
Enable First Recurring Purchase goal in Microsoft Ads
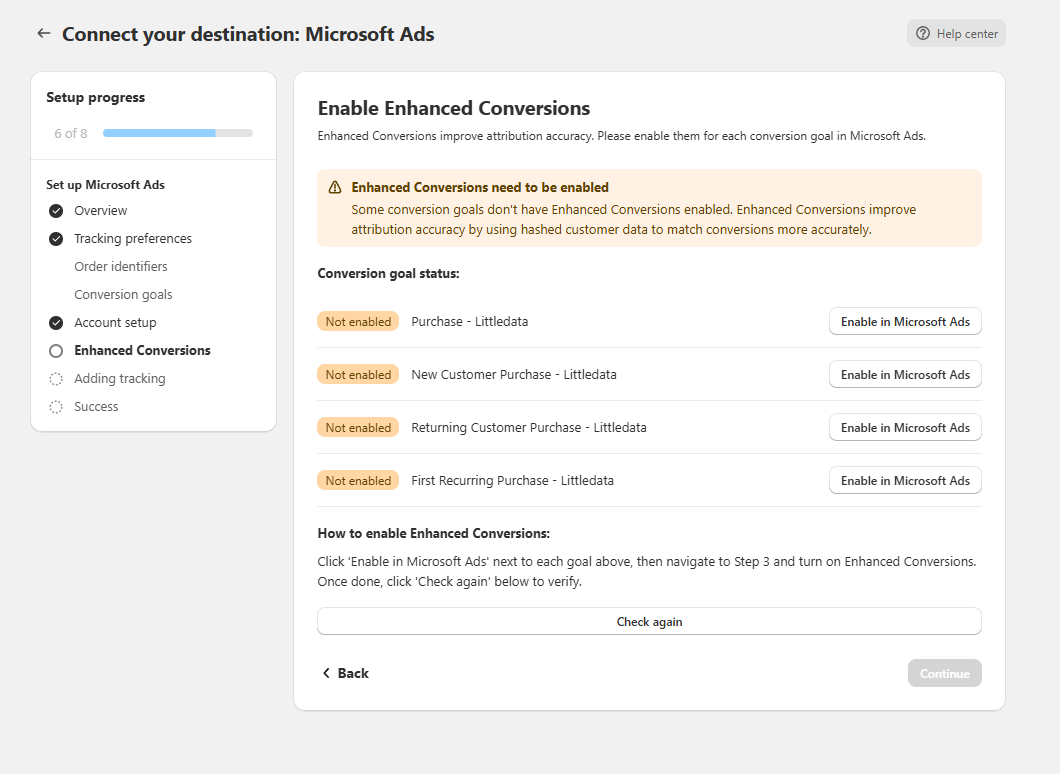(x=905, y=481)
